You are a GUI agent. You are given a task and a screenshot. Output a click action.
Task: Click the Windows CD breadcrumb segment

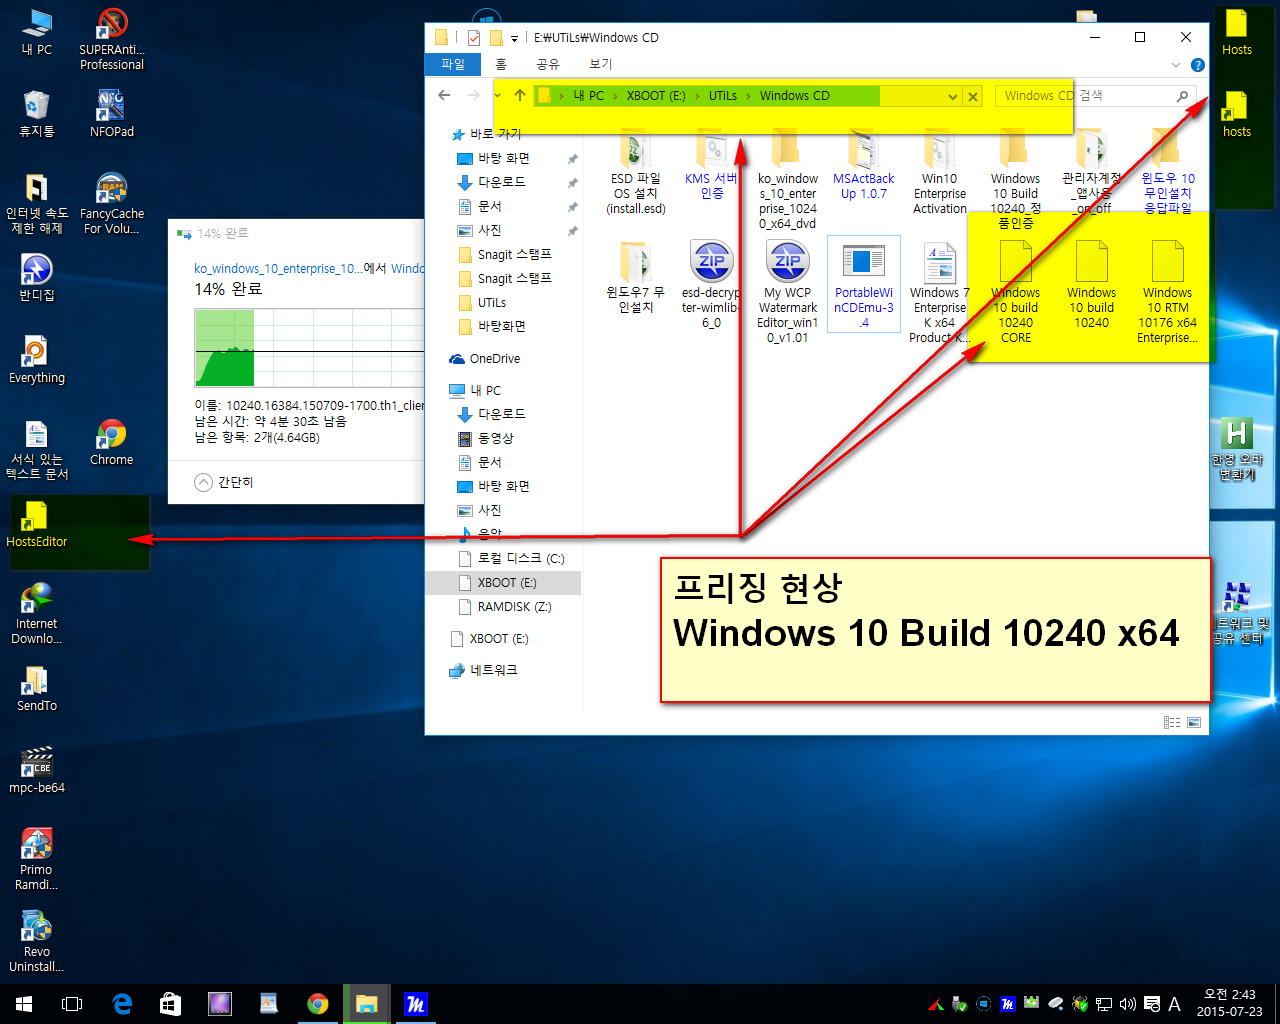795,96
